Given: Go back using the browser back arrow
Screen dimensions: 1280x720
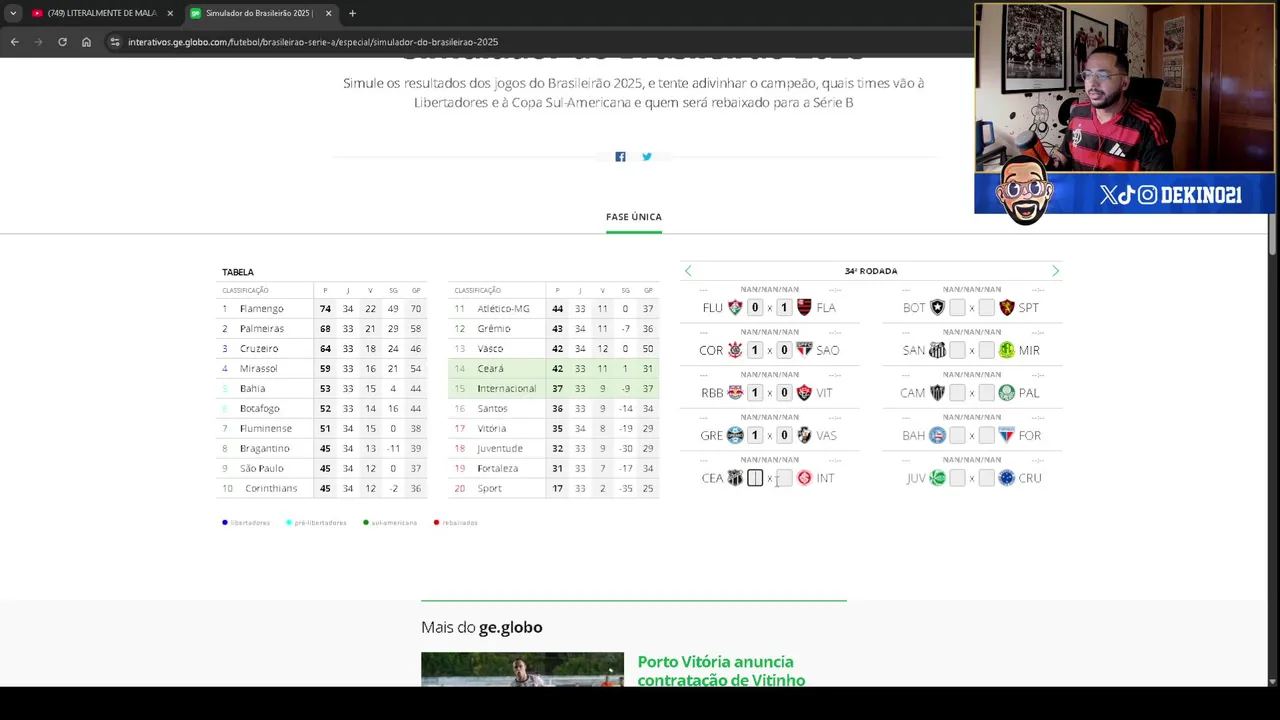Looking at the screenshot, I should click(14, 42).
